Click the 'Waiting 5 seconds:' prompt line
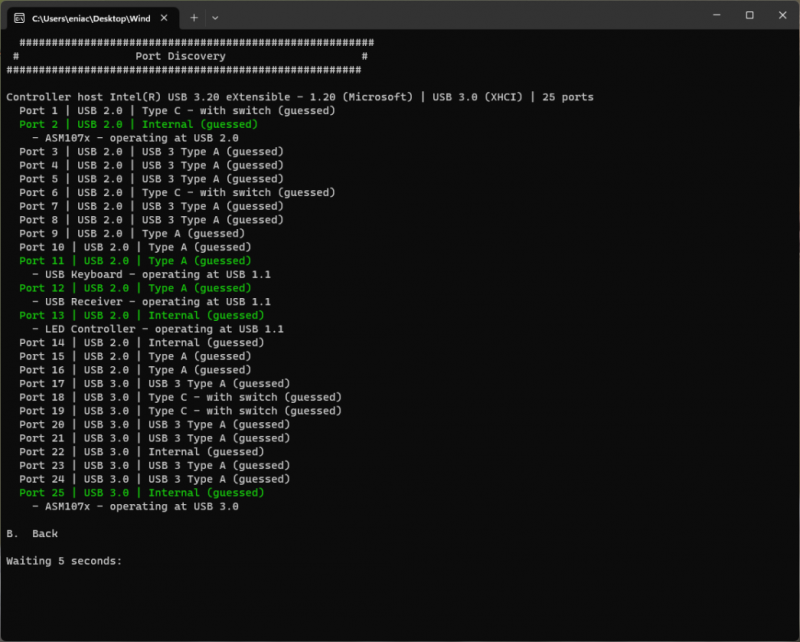This screenshot has width=800, height=642. (x=64, y=561)
